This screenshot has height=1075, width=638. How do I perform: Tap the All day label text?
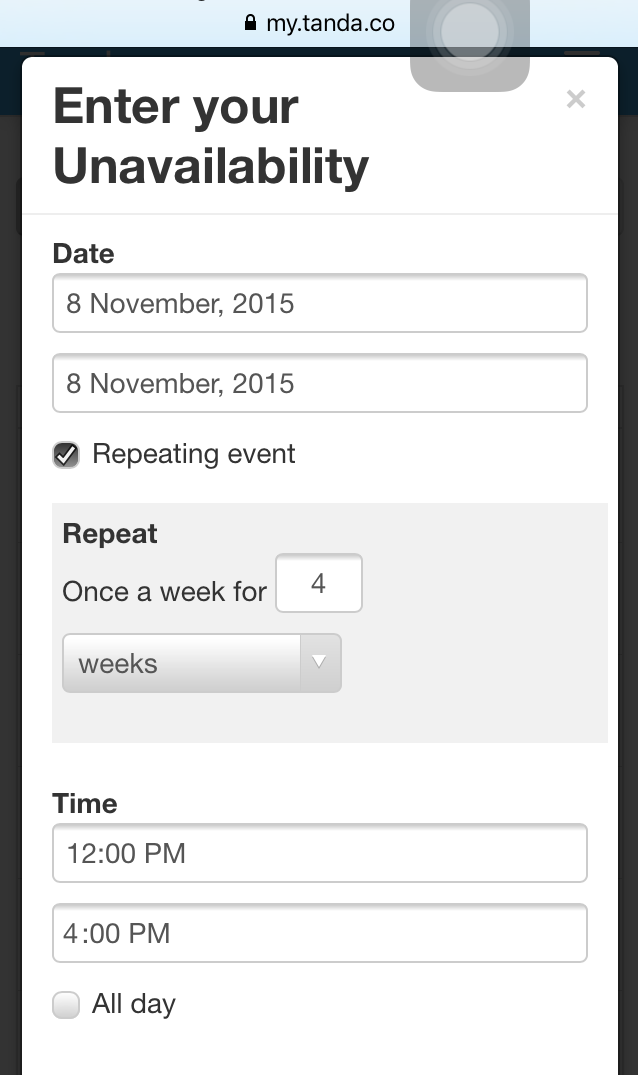[134, 1004]
